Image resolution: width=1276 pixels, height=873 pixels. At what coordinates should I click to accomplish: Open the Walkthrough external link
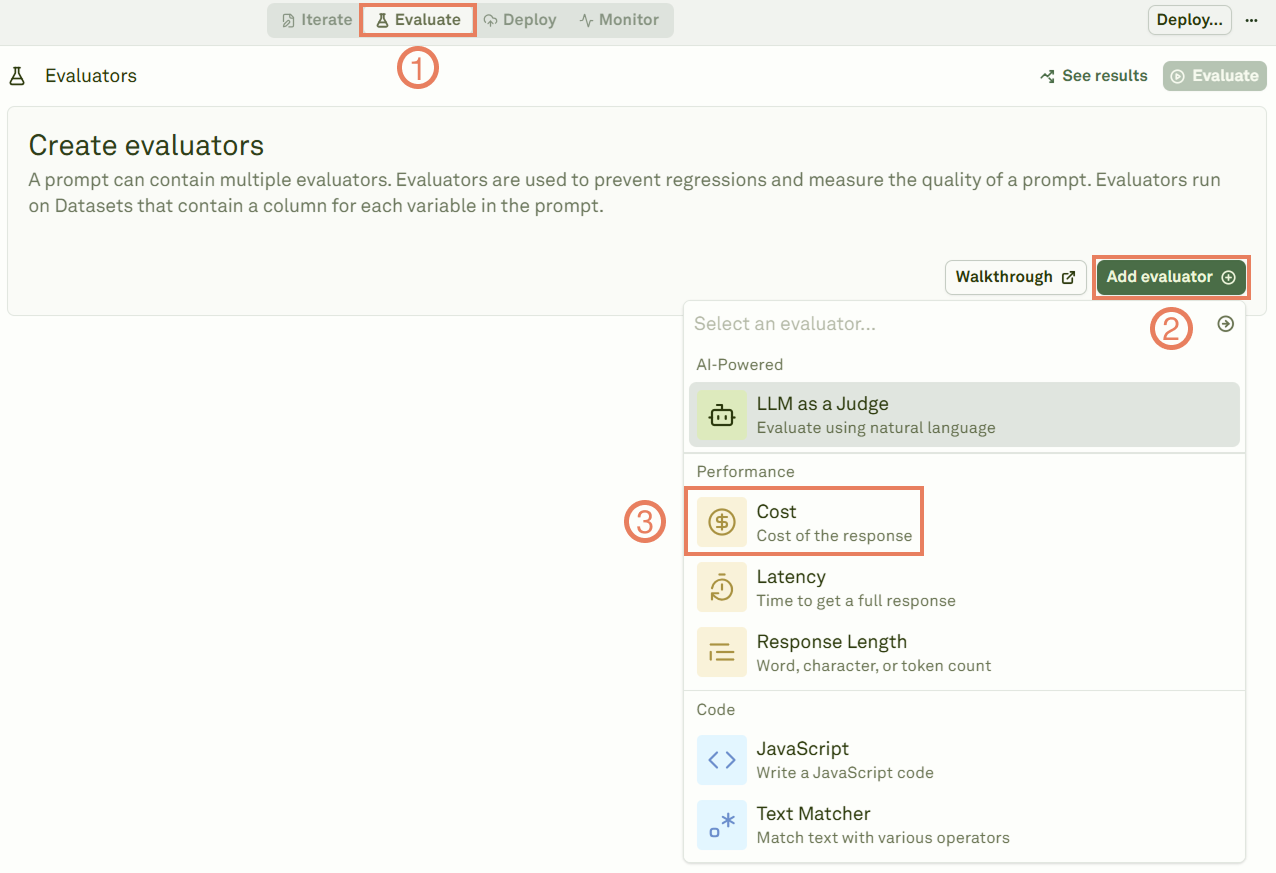point(1015,277)
